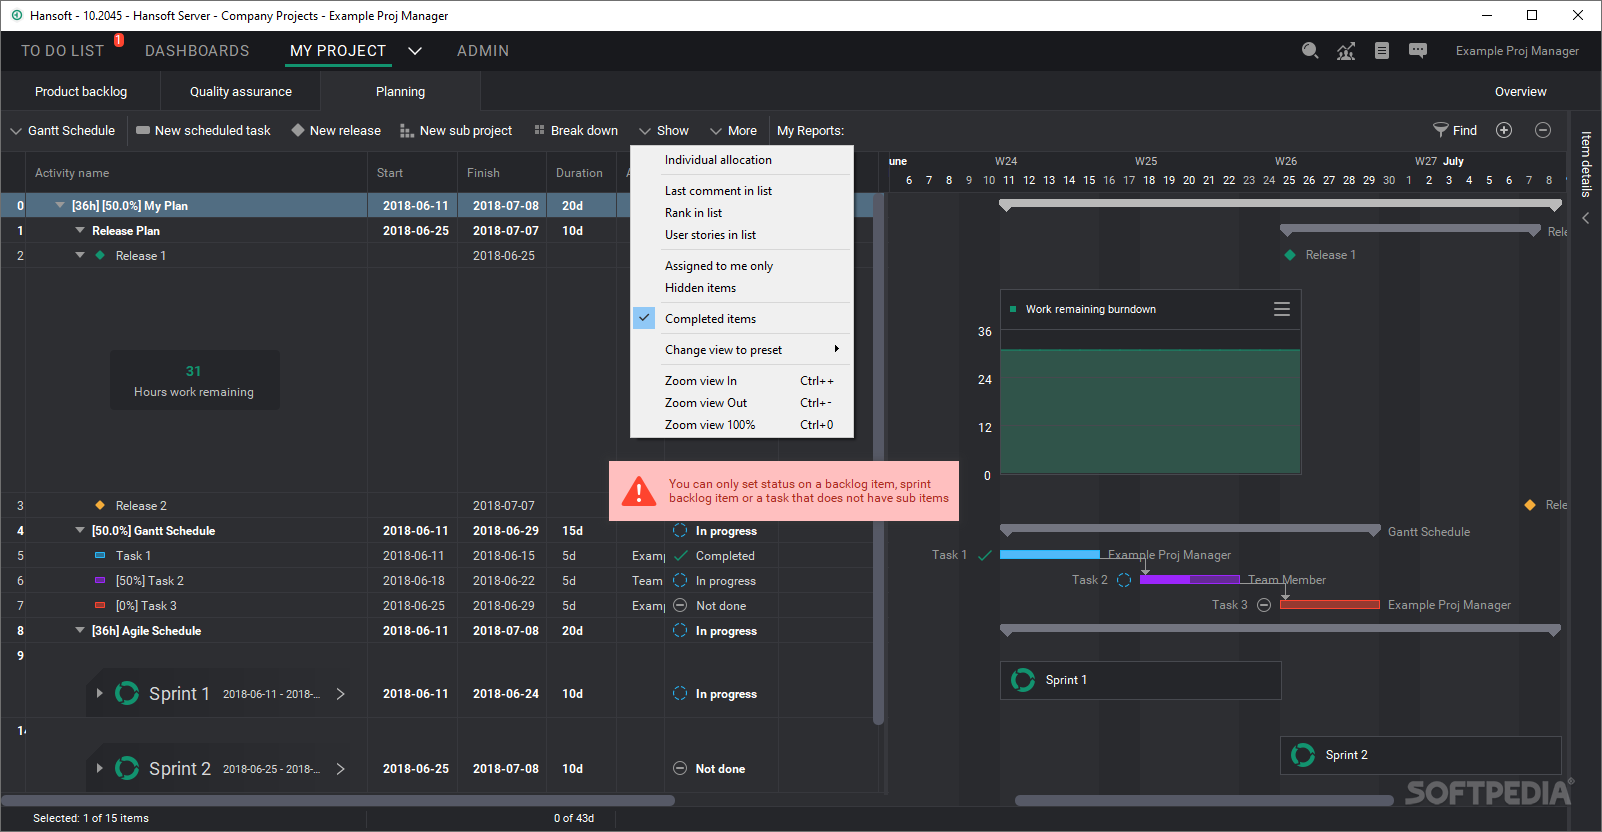
Task: Click the Break down button
Action: point(576,131)
